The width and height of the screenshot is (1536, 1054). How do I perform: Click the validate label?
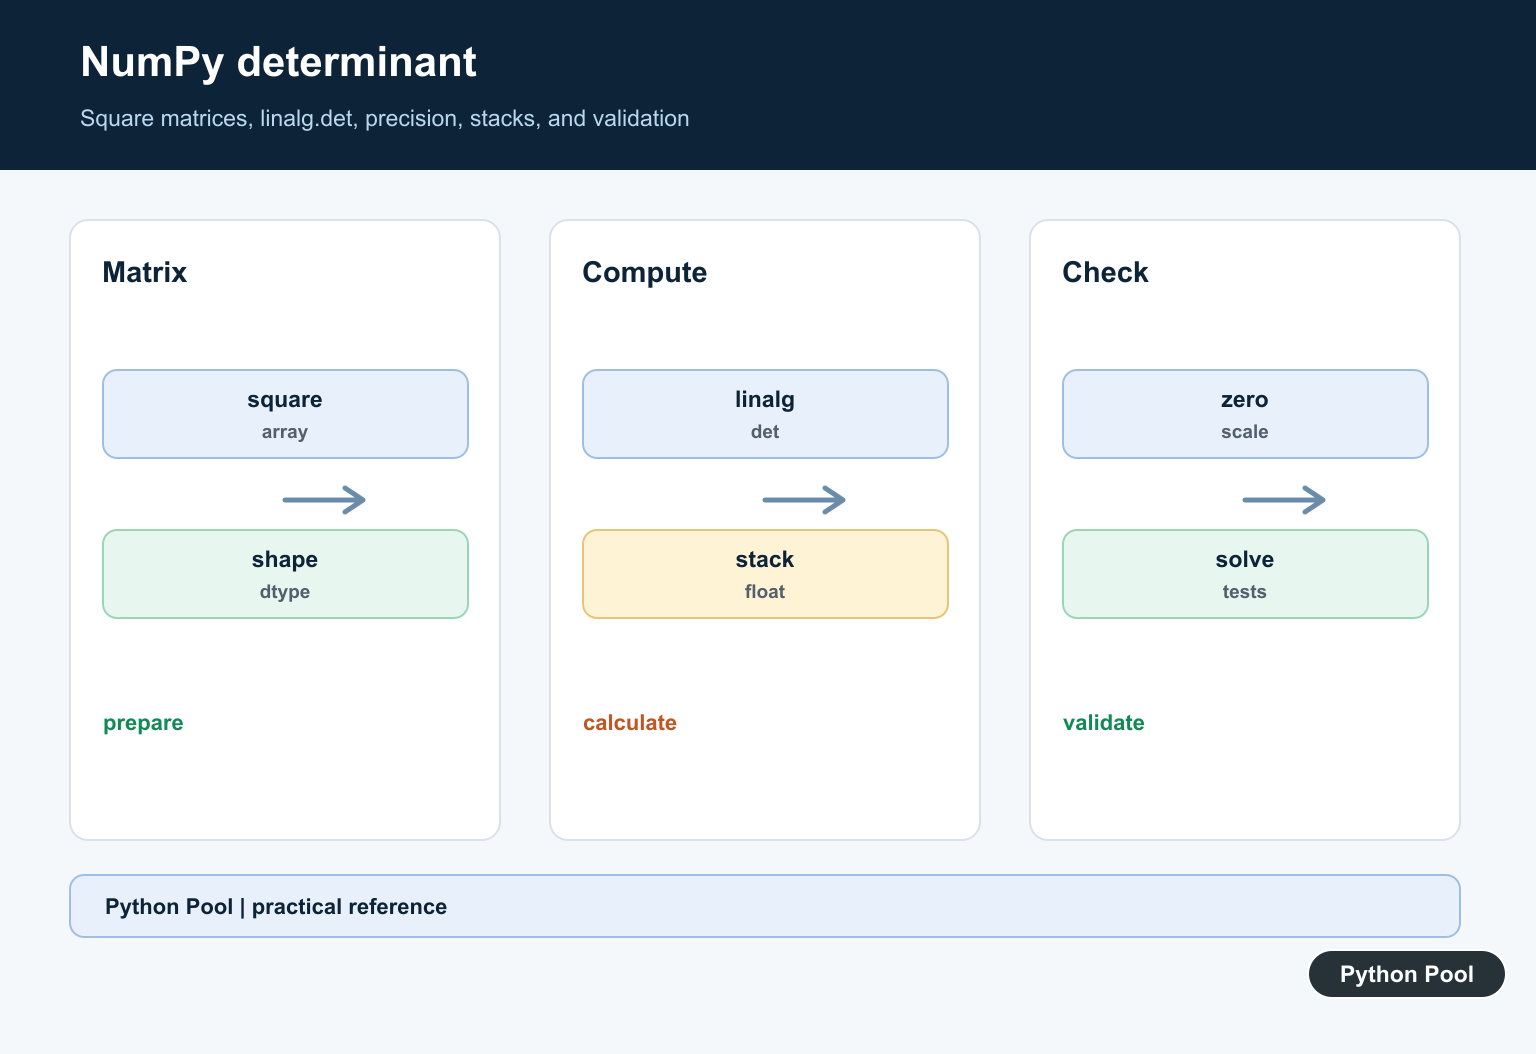pyautogui.click(x=1103, y=723)
